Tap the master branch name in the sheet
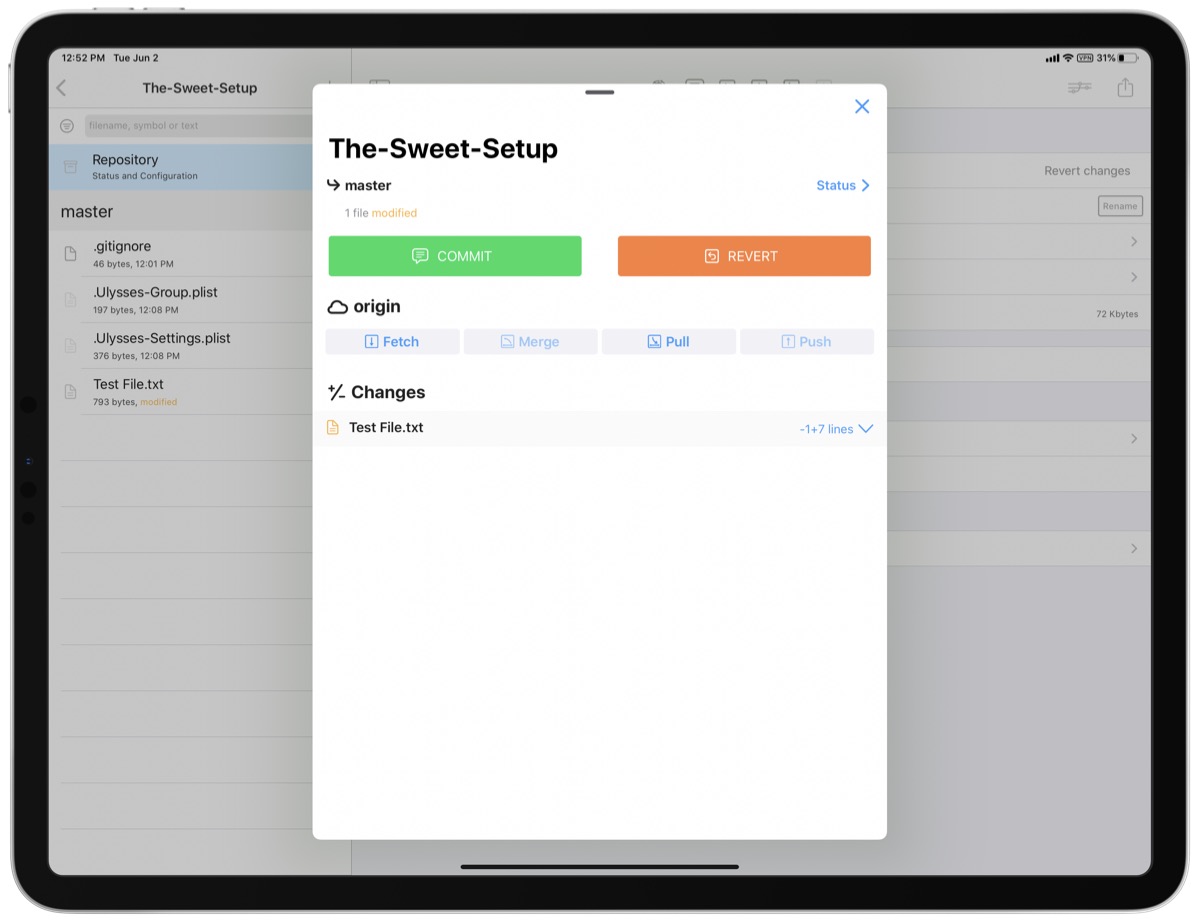The width and height of the screenshot is (1200, 924). click(x=368, y=186)
